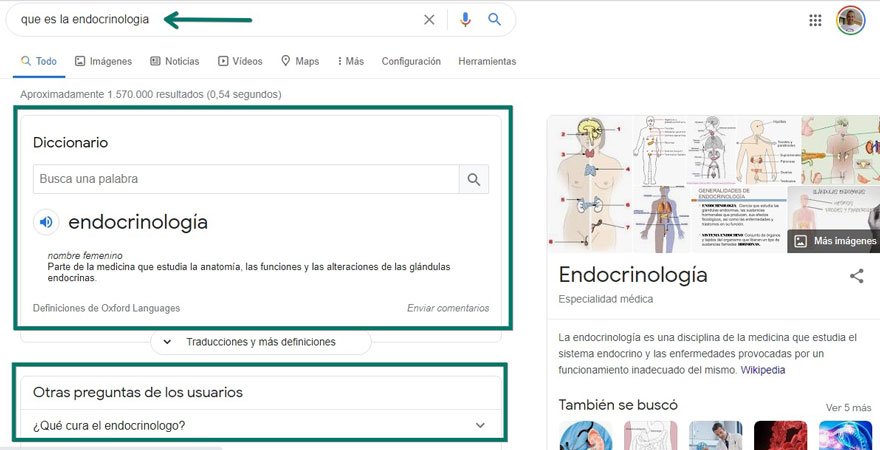Click the 'Especialidad médica' subtitle
The width and height of the screenshot is (880, 450).
(x=606, y=299)
